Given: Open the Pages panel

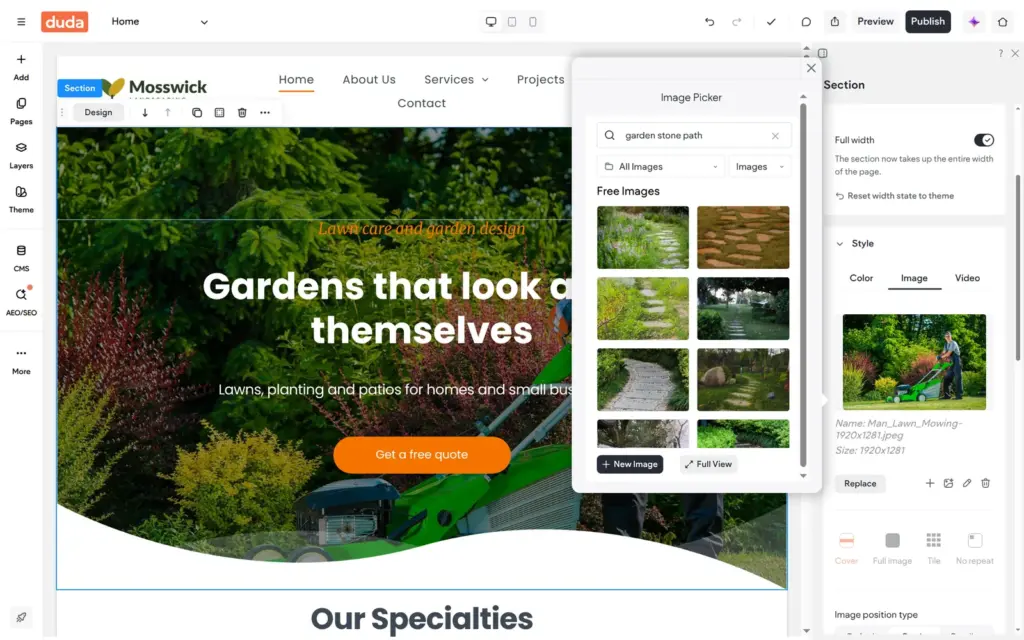Looking at the screenshot, I should 21,112.
